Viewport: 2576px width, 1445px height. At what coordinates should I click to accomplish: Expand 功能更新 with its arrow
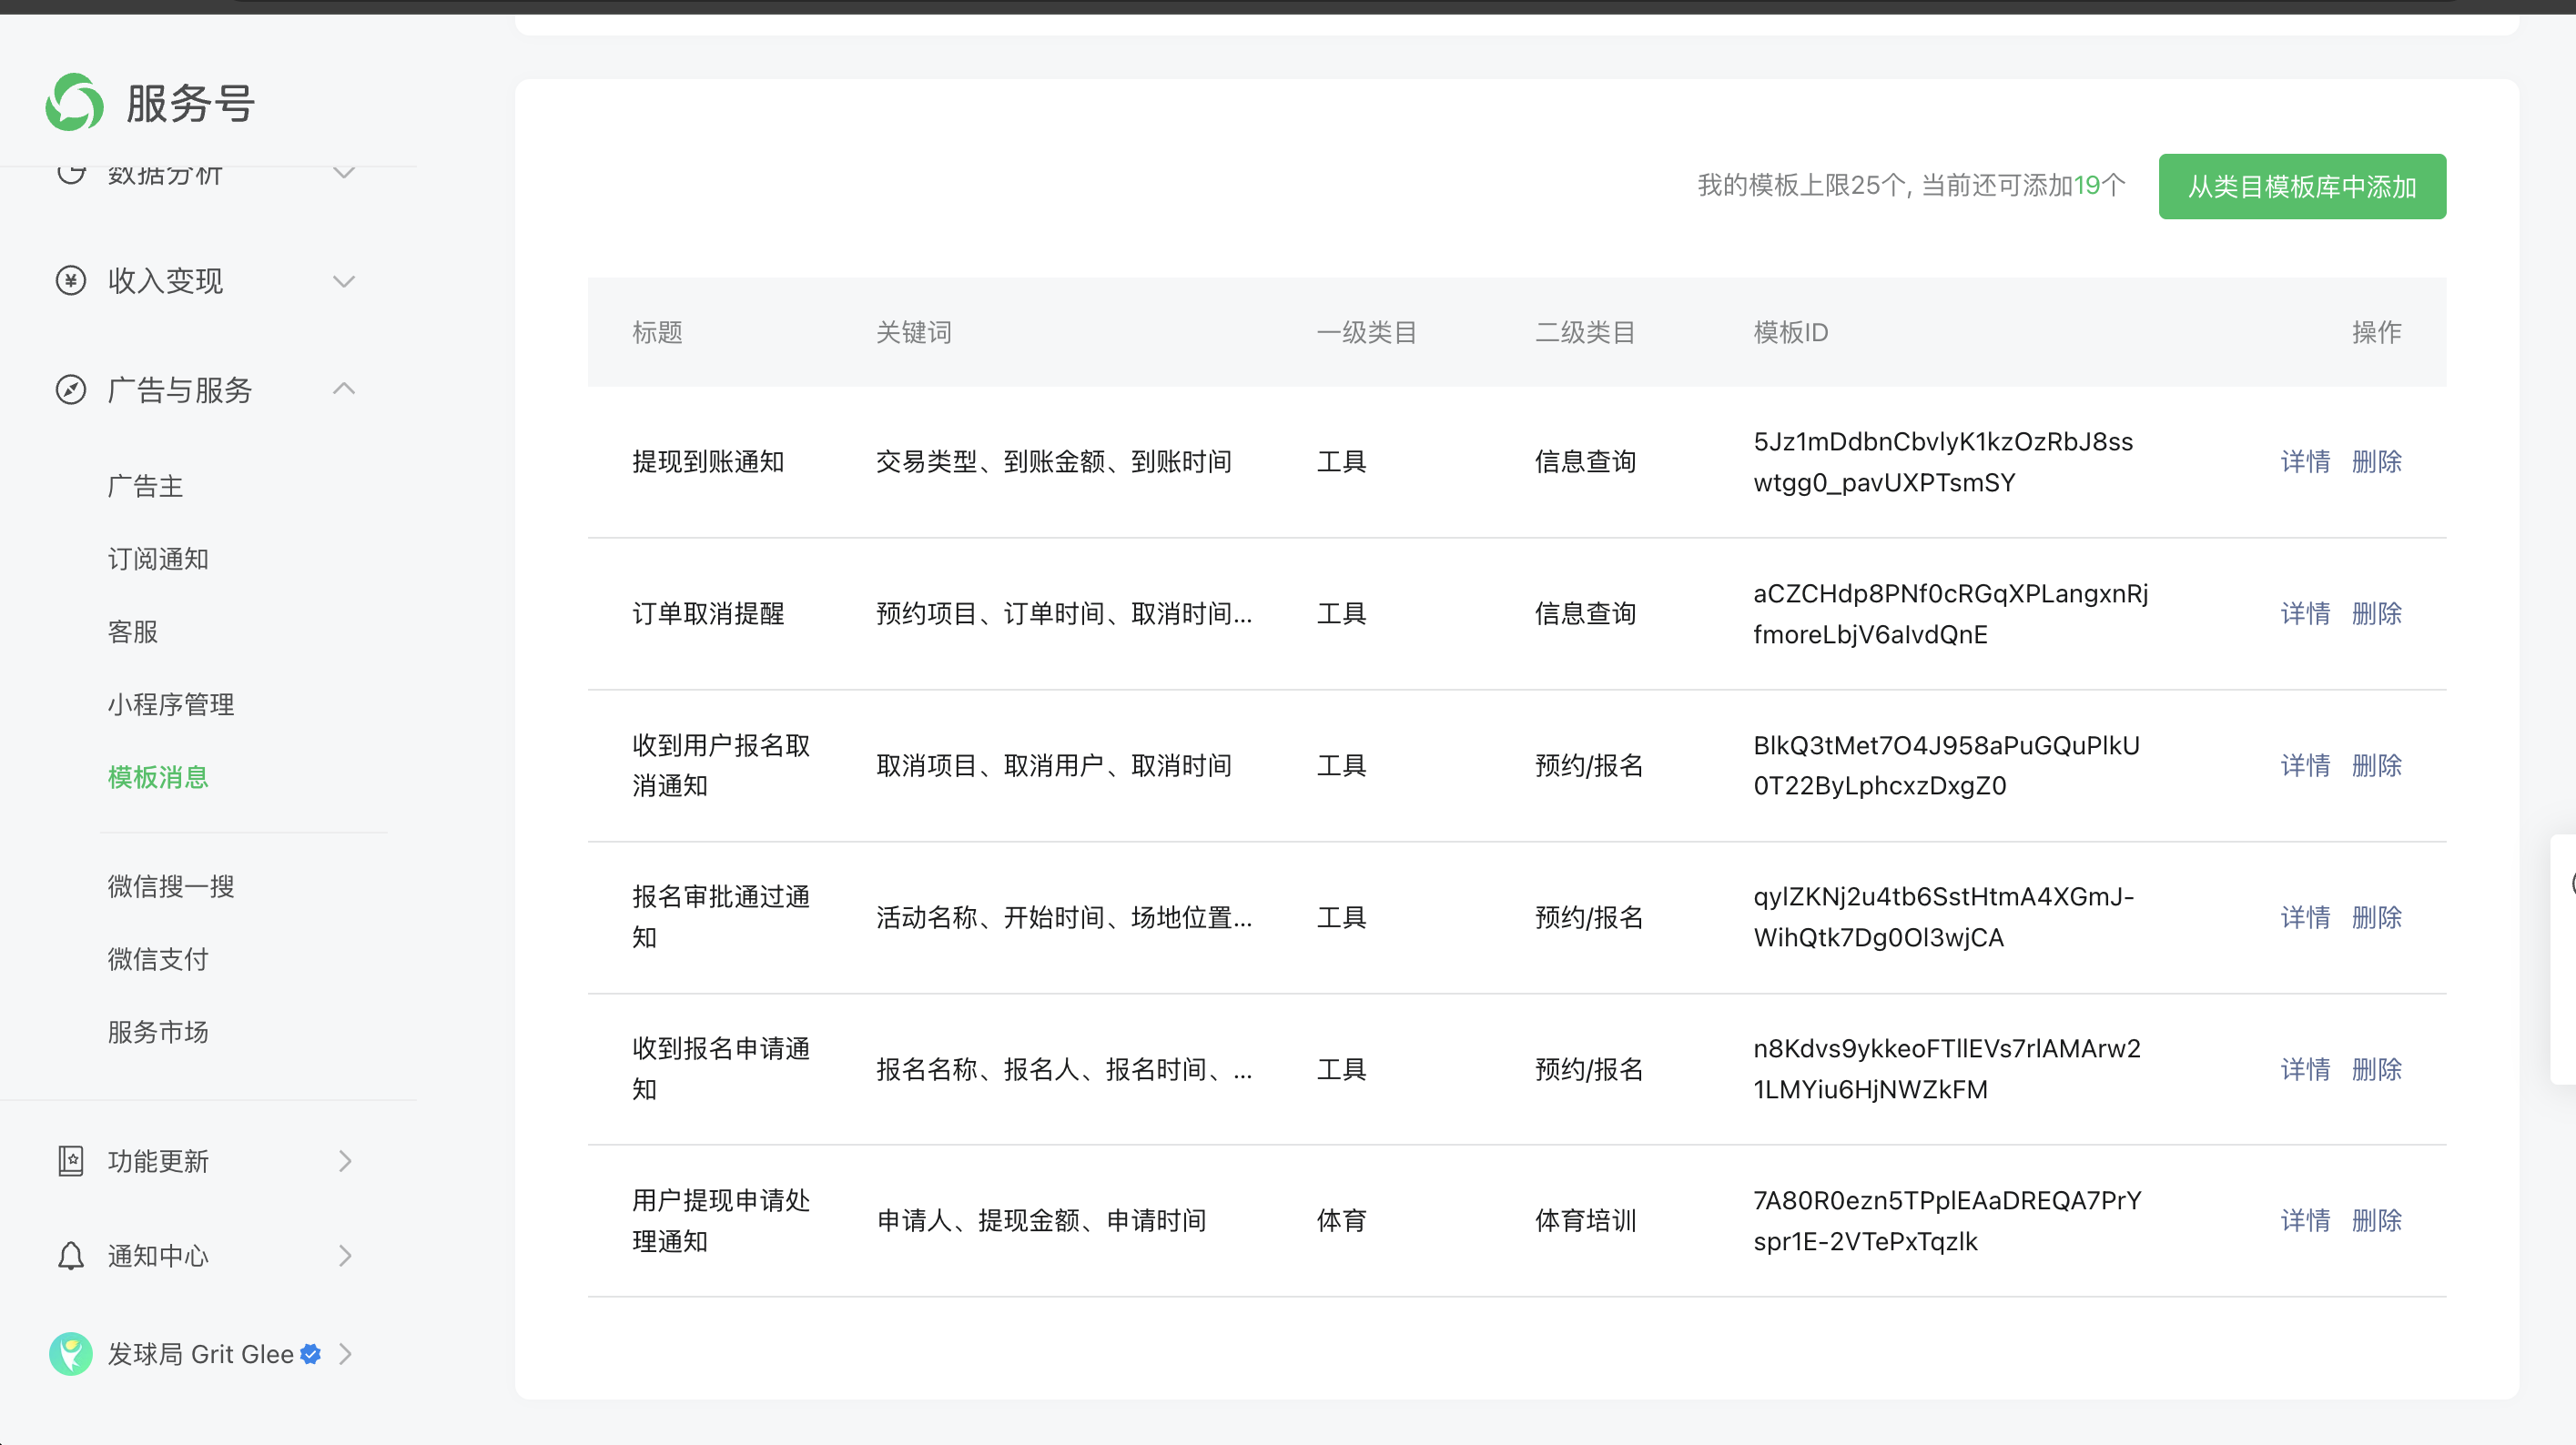[x=345, y=1161]
